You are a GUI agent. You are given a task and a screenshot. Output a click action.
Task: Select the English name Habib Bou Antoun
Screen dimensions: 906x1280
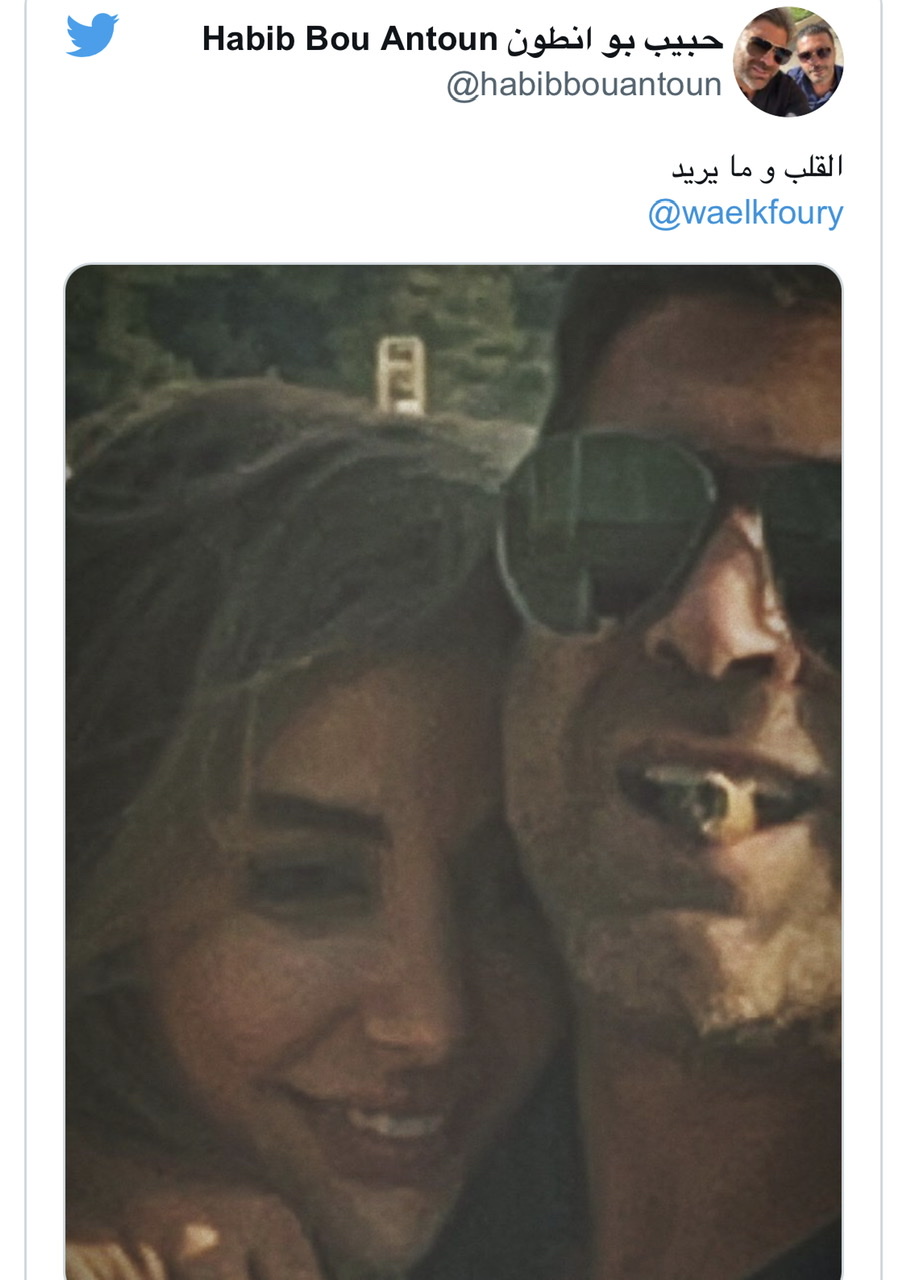pos(350,39)
